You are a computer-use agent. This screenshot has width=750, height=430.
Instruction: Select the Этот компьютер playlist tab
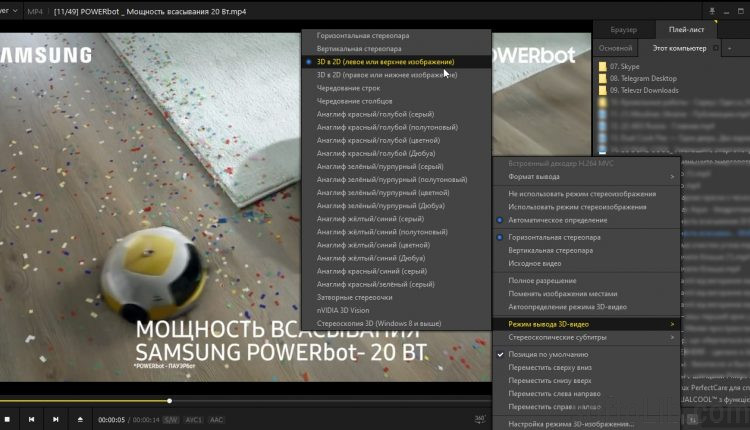[679, 48]
